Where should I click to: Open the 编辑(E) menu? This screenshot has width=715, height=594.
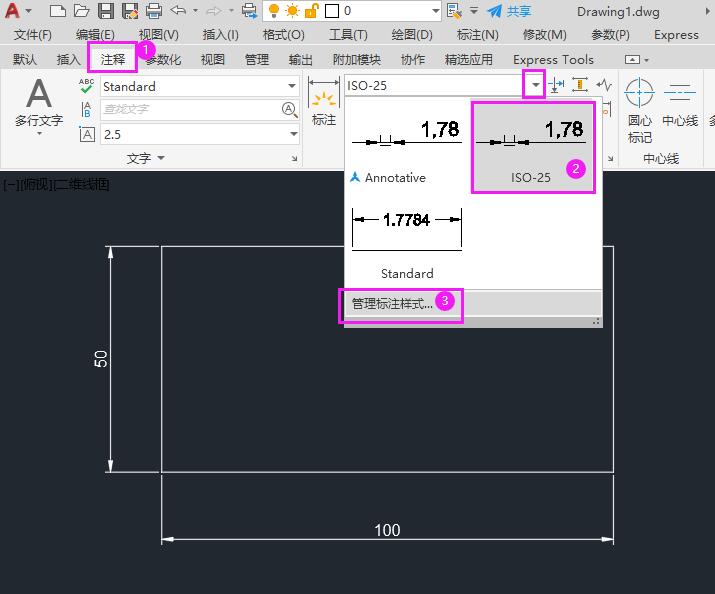[x=95, y=35]
